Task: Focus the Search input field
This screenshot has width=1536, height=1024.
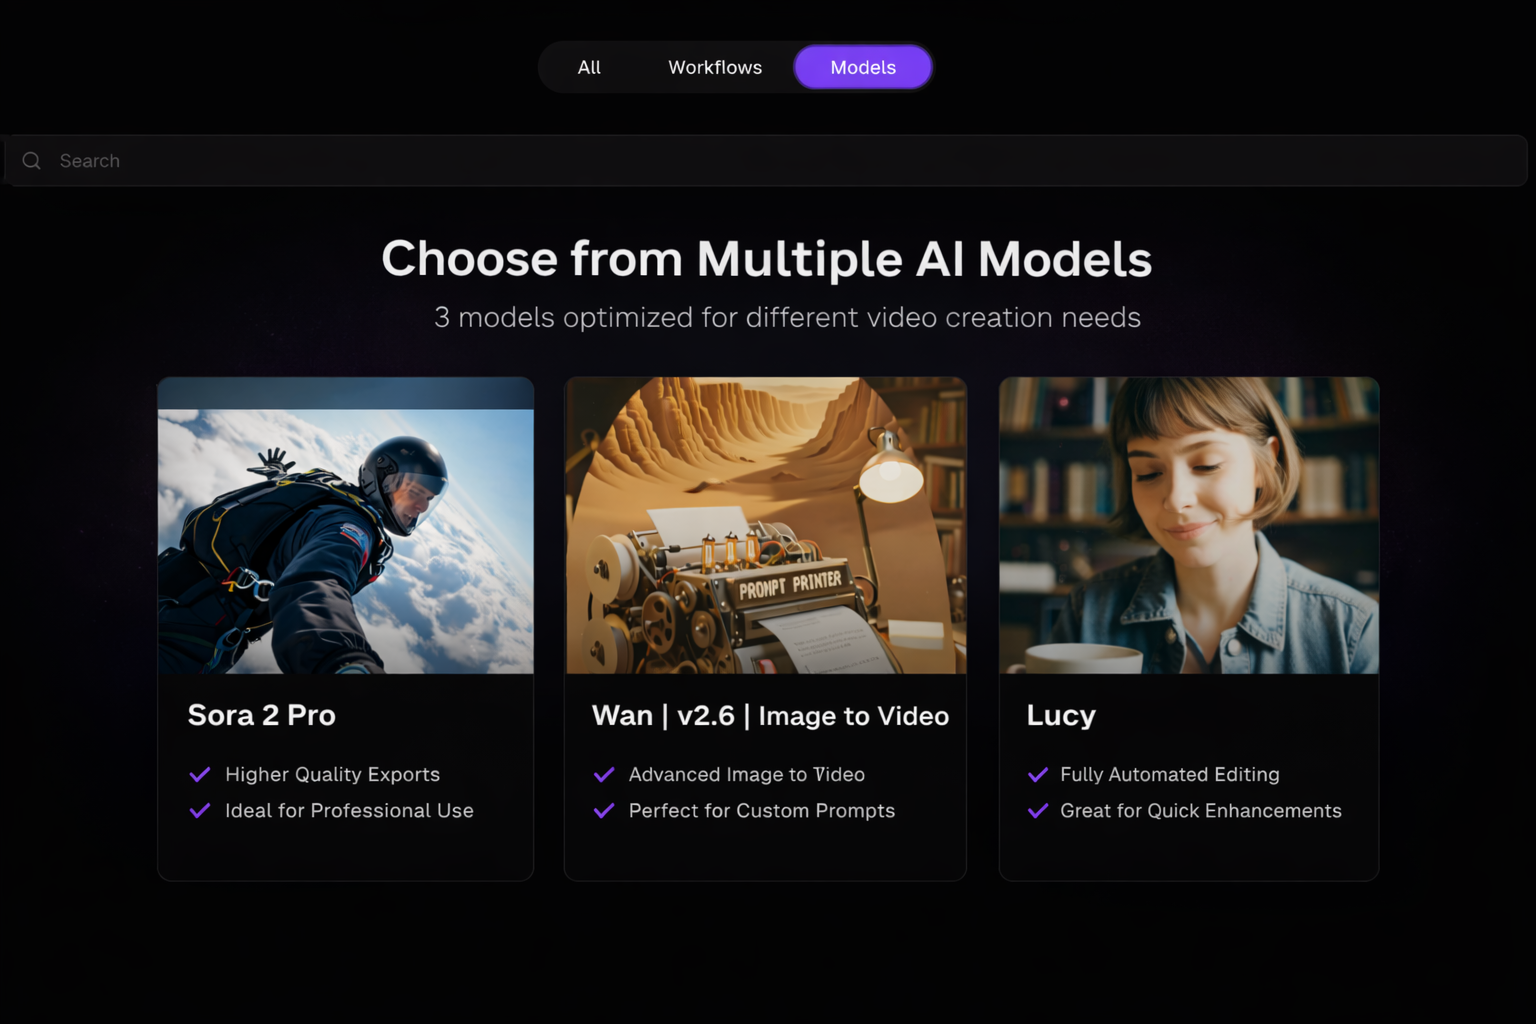Action: pyautogui.click(x=766, y=161)
